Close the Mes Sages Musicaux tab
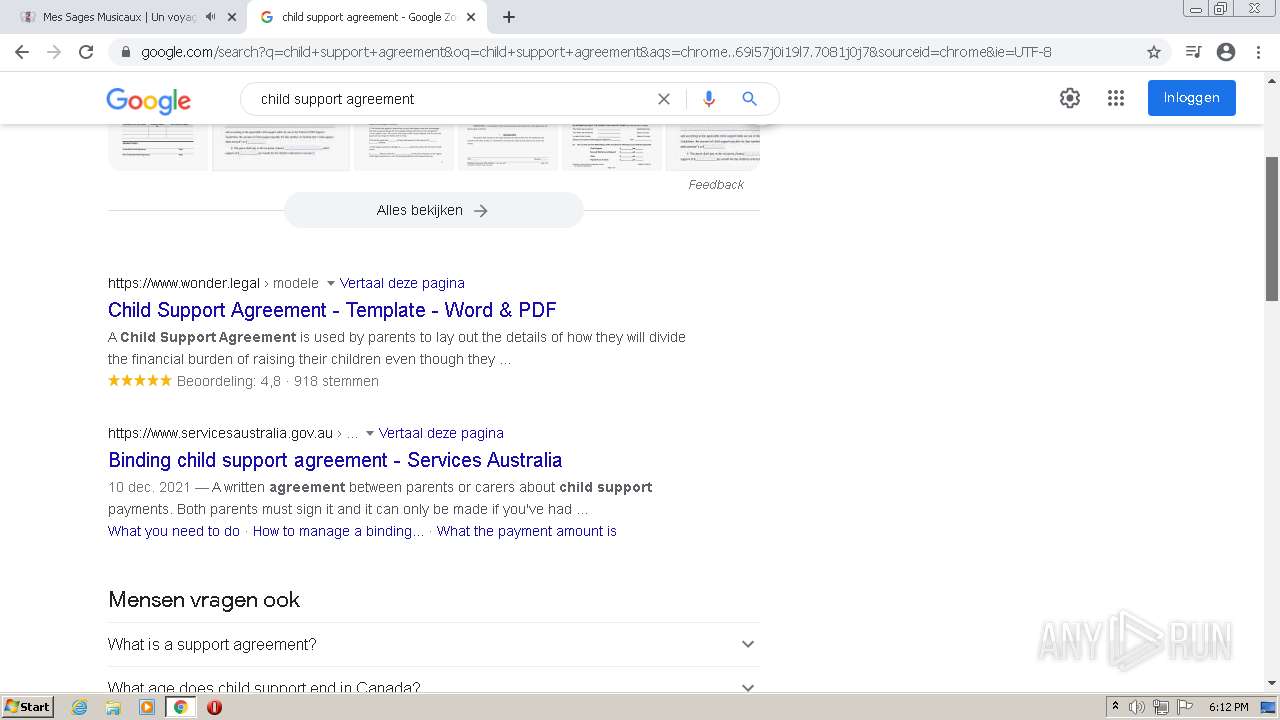The width and height of the screenshot is (1280, 720). [233, 17]
